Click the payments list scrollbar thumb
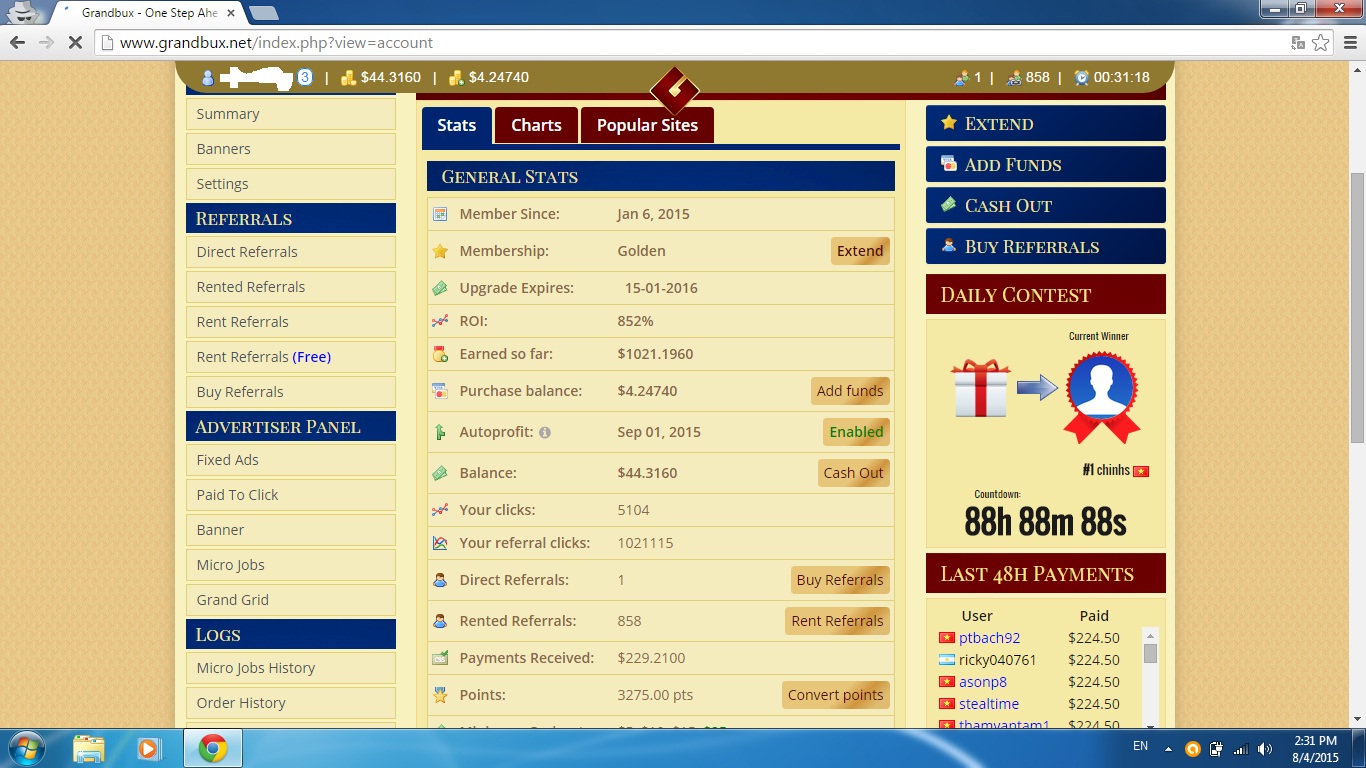Viewport: 1366px width, 768px height. (x=1150, y=653)
